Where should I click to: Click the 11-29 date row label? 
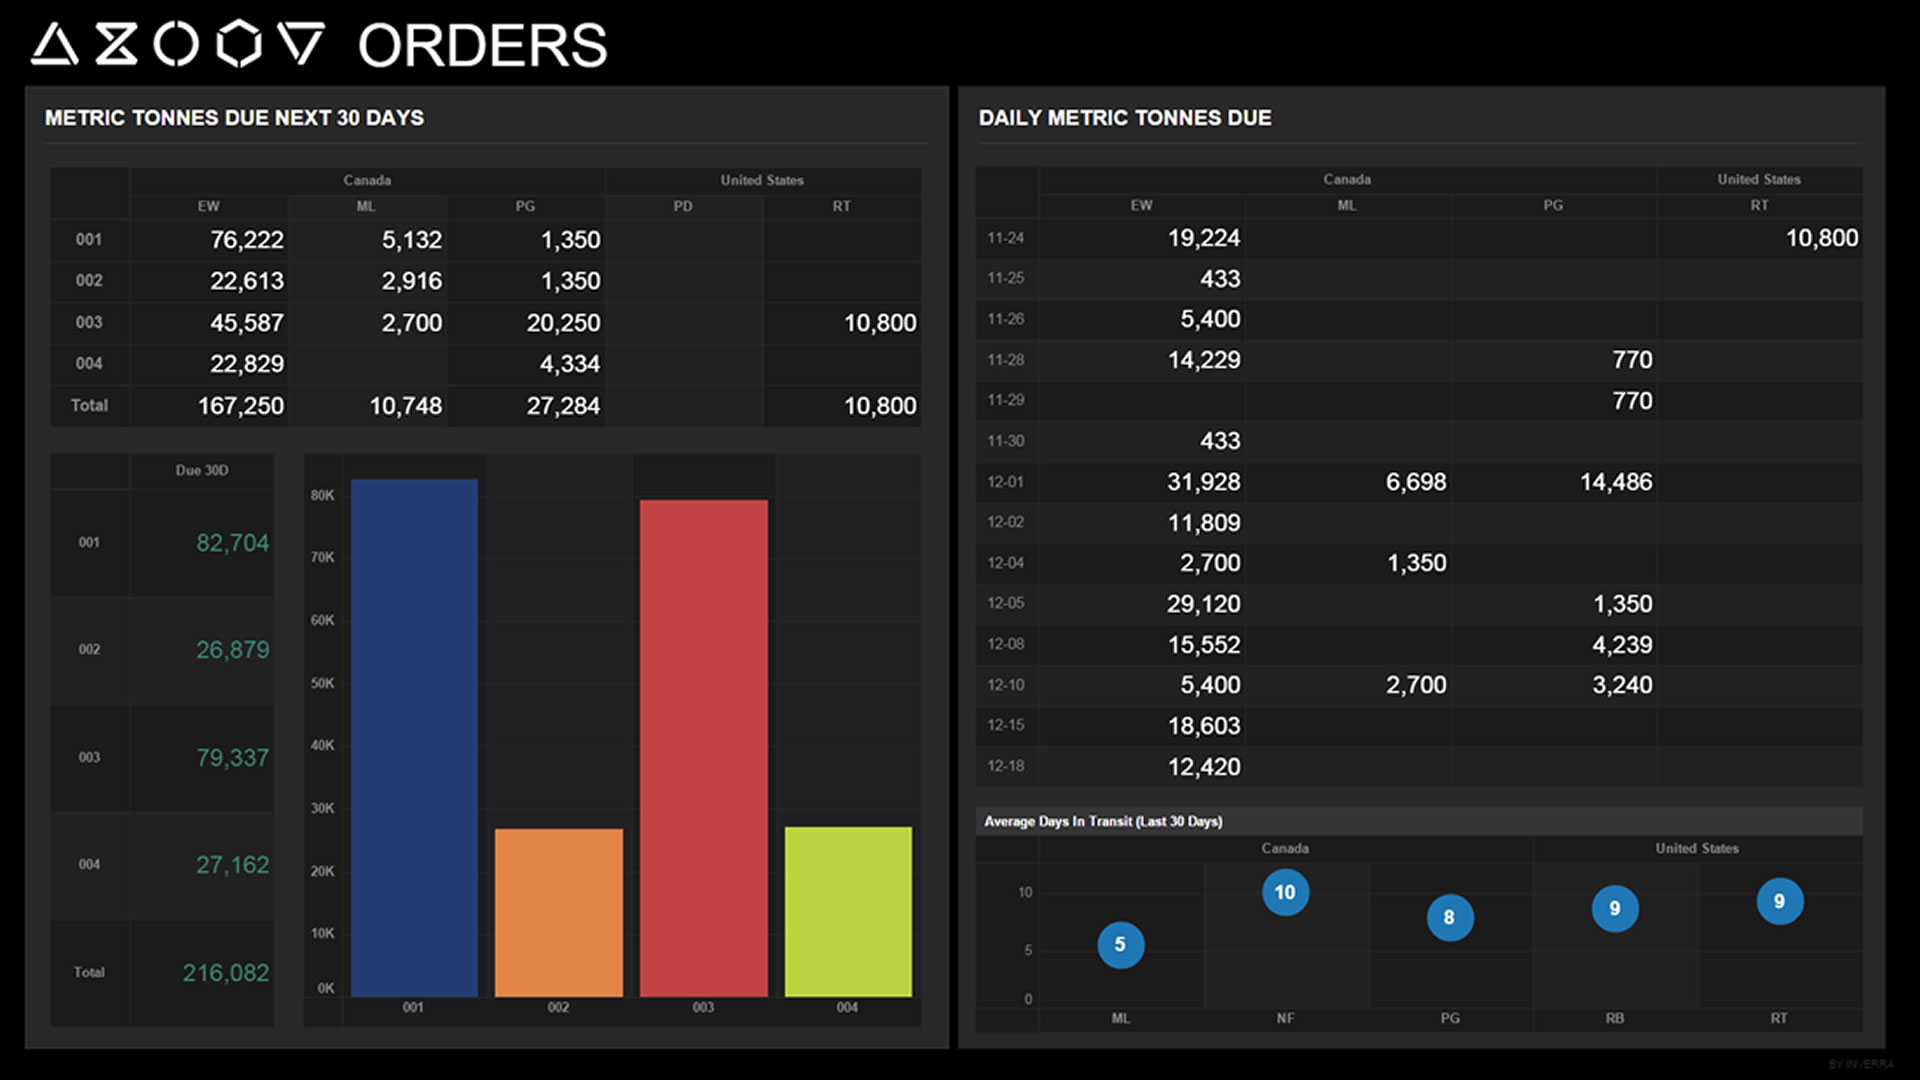1006,400
